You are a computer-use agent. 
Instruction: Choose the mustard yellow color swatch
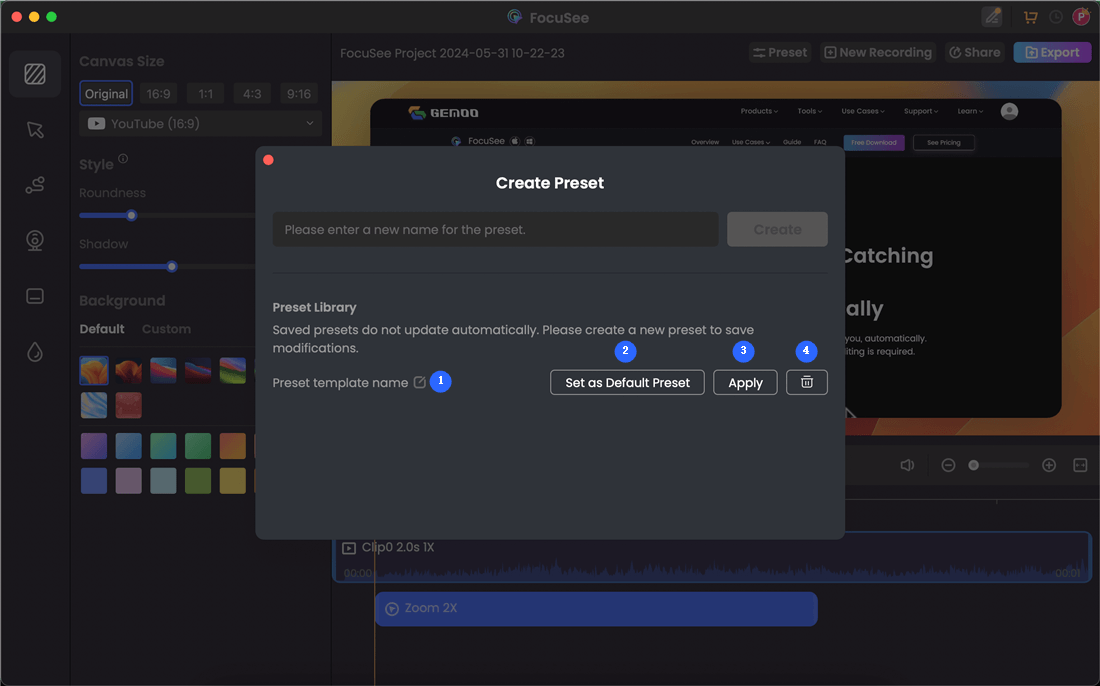[232, 481]
